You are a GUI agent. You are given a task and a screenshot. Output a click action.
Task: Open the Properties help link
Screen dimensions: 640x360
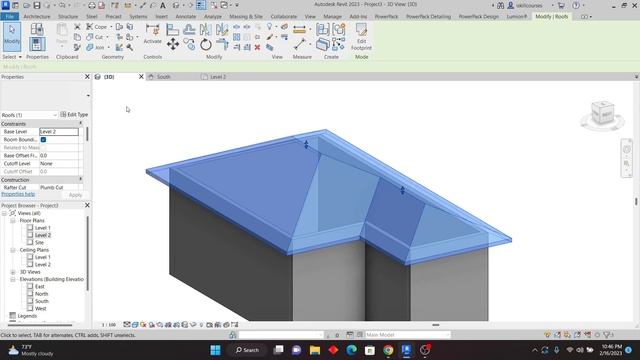click(x=18, y=194)
